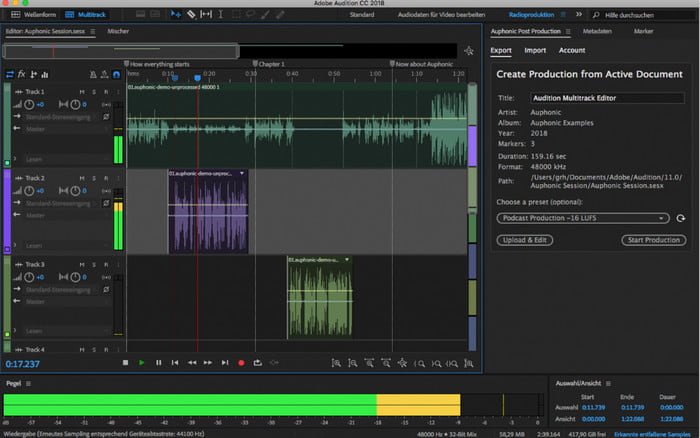Click Track 2 pan knob
This screenshot has height=438, width=700.
(75, 191)
